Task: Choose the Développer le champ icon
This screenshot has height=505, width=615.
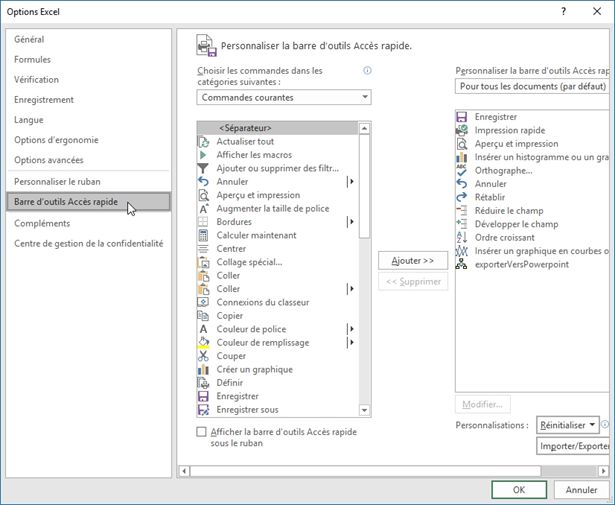Action: pos(462,224)
